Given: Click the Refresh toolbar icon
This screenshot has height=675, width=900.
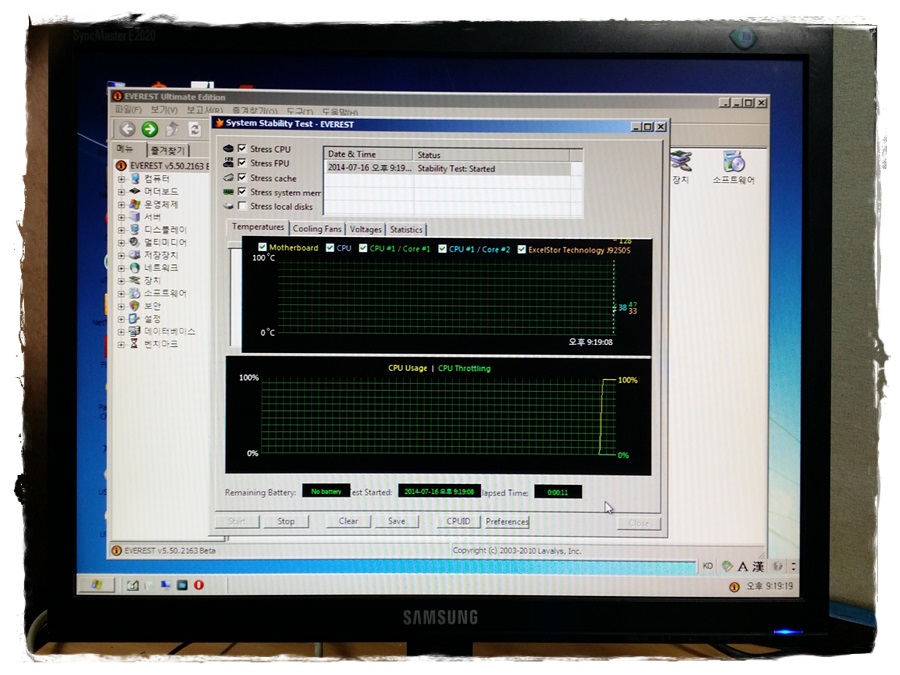Looking at the screenshot, I should tap(195, 129).
